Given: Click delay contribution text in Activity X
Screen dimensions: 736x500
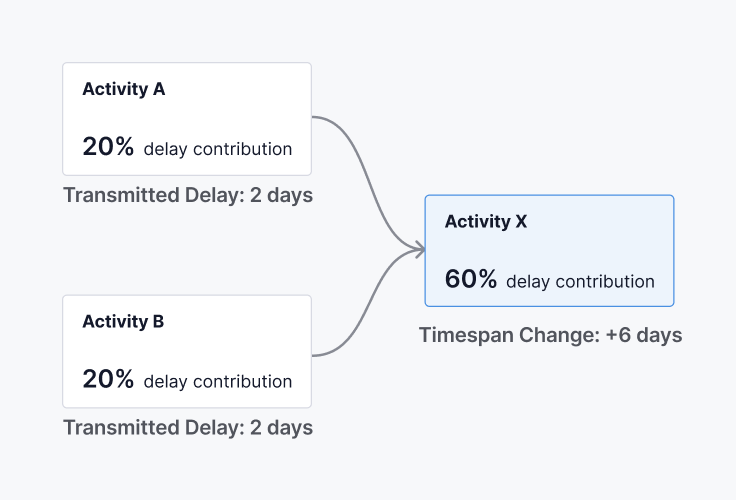Looking at the screenshot, I should [x=580, y=281].
